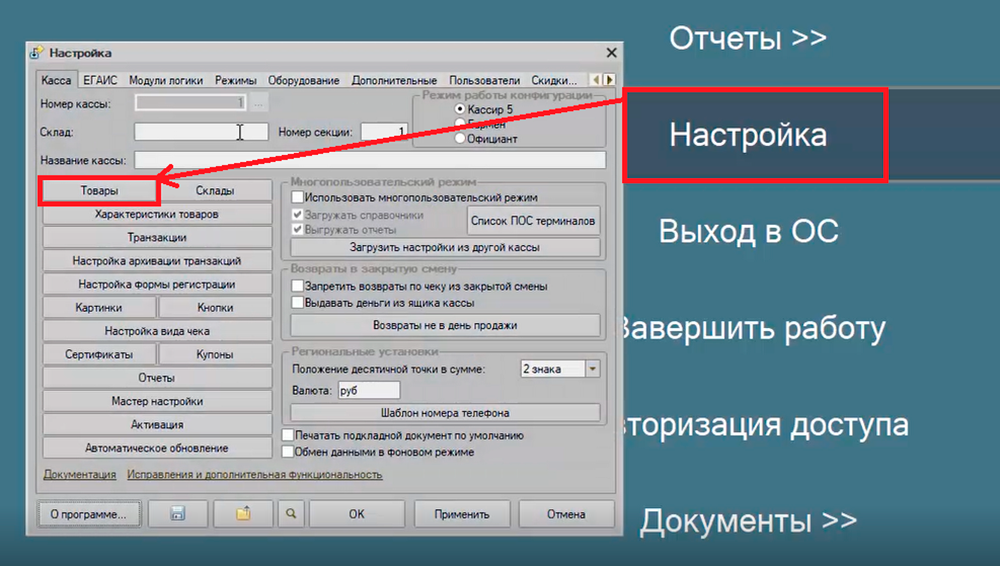Screen dimensions: 1000x566
Task: Select the Кассир 5 radio button
Action: coord(460,108)
